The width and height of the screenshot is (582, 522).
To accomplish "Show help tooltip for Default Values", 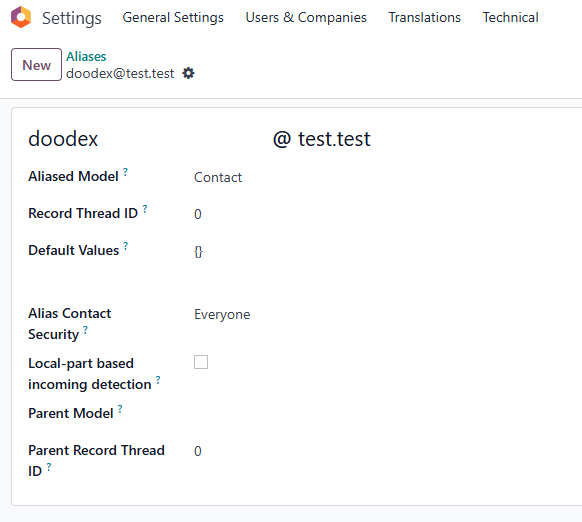I will 126,246.
